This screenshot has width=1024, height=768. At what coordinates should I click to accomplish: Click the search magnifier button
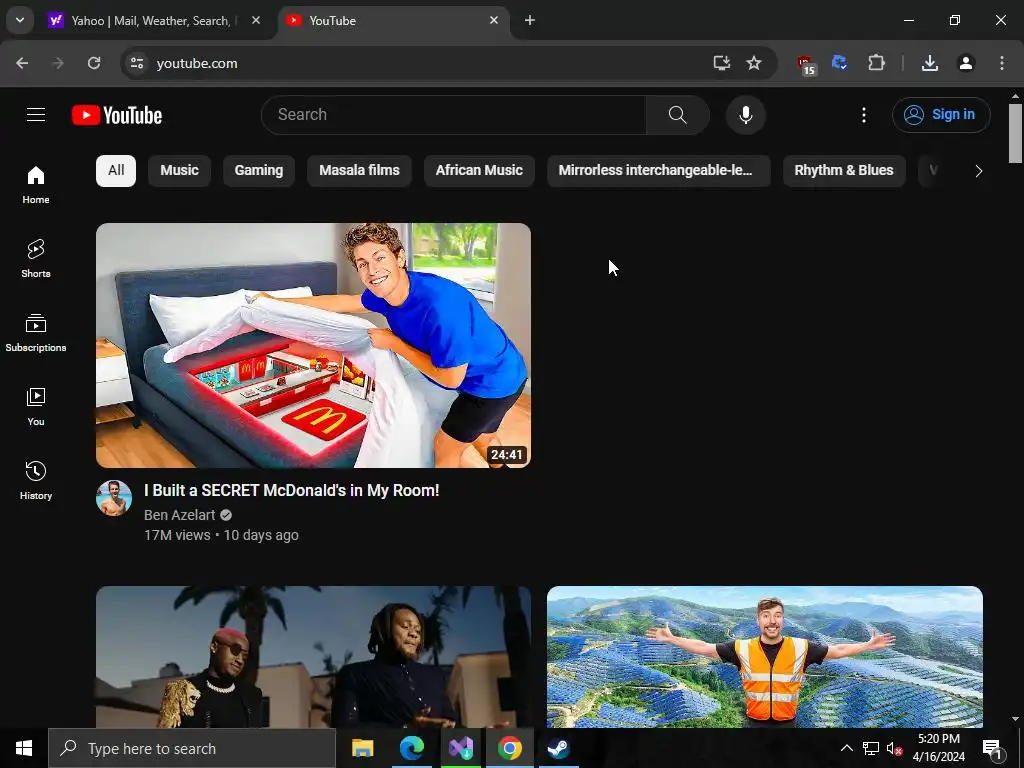(678, 115)
